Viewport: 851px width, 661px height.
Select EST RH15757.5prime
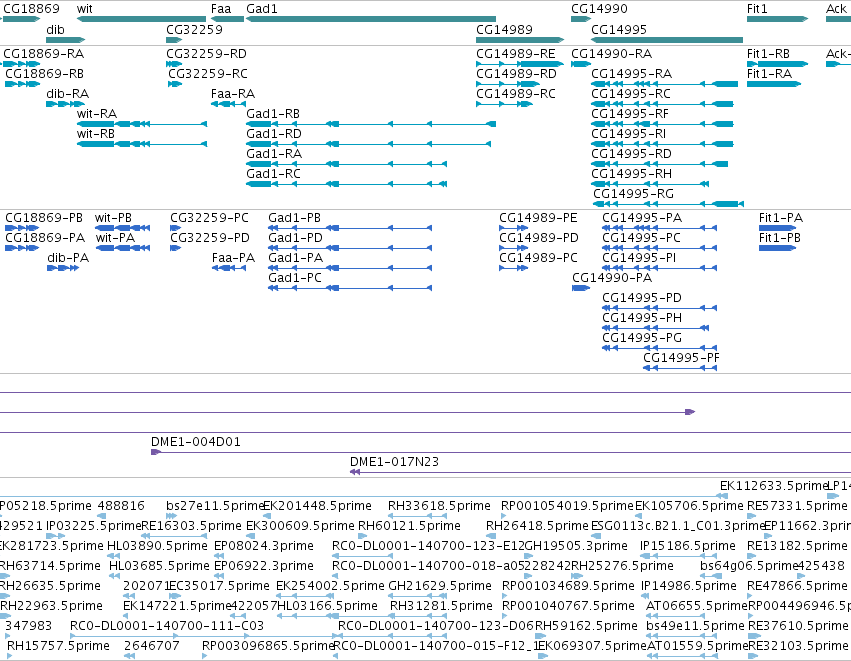58,646
